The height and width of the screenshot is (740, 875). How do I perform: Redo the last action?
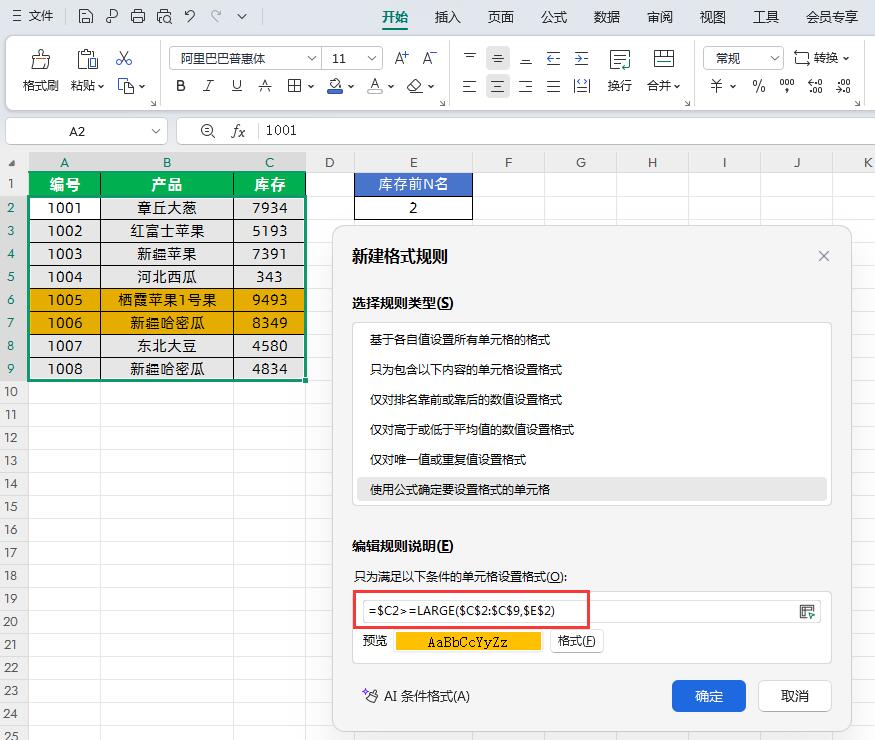(216, 16)
